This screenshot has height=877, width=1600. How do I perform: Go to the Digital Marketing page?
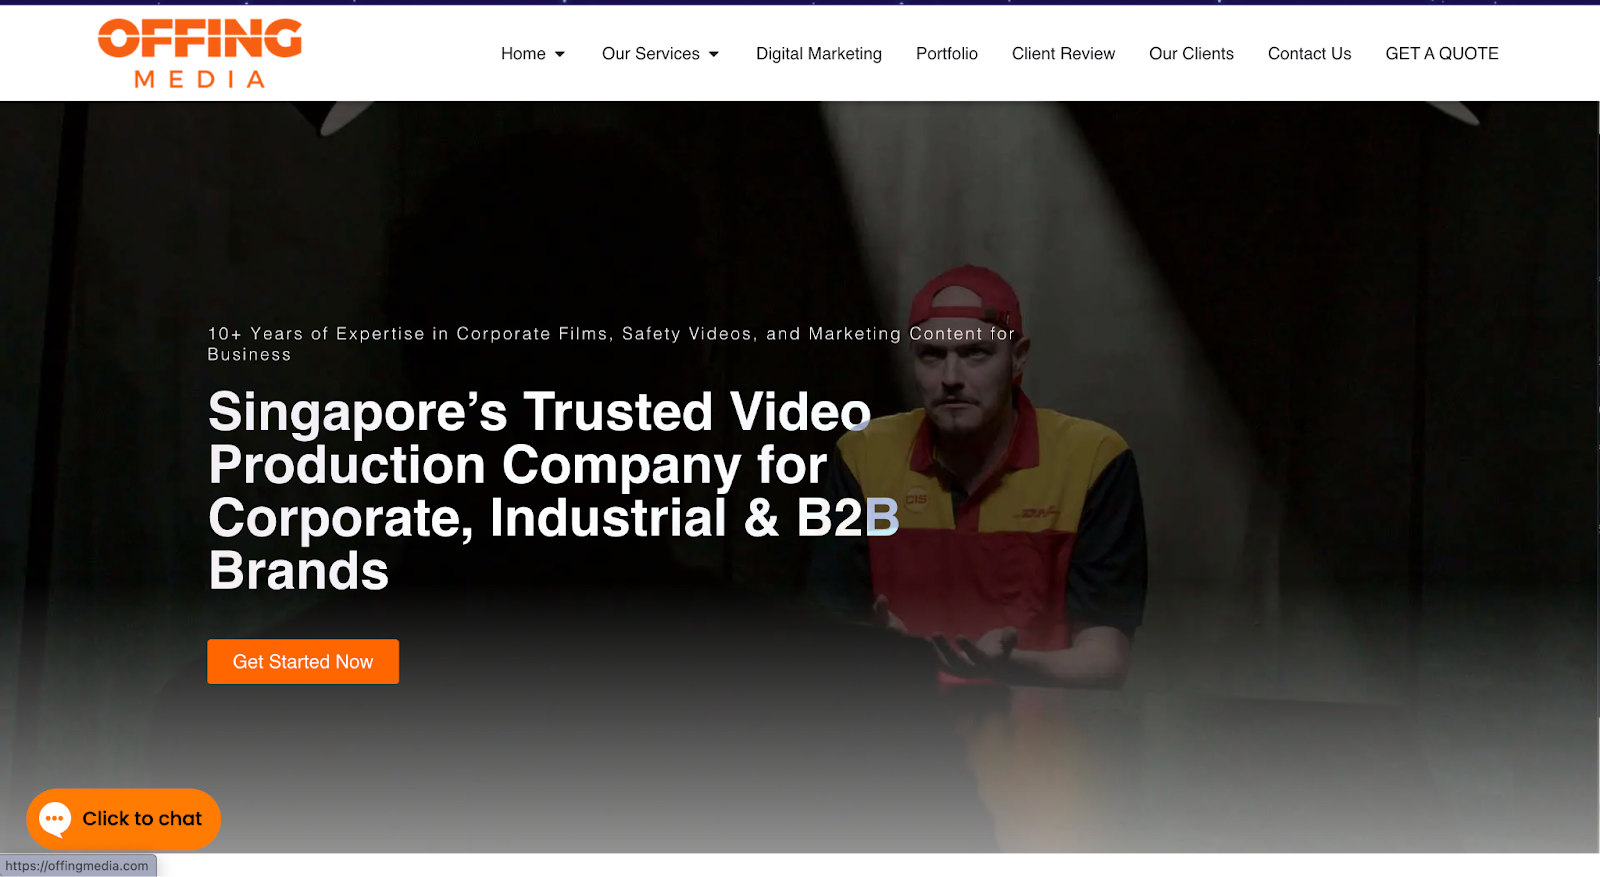point(818,54)
